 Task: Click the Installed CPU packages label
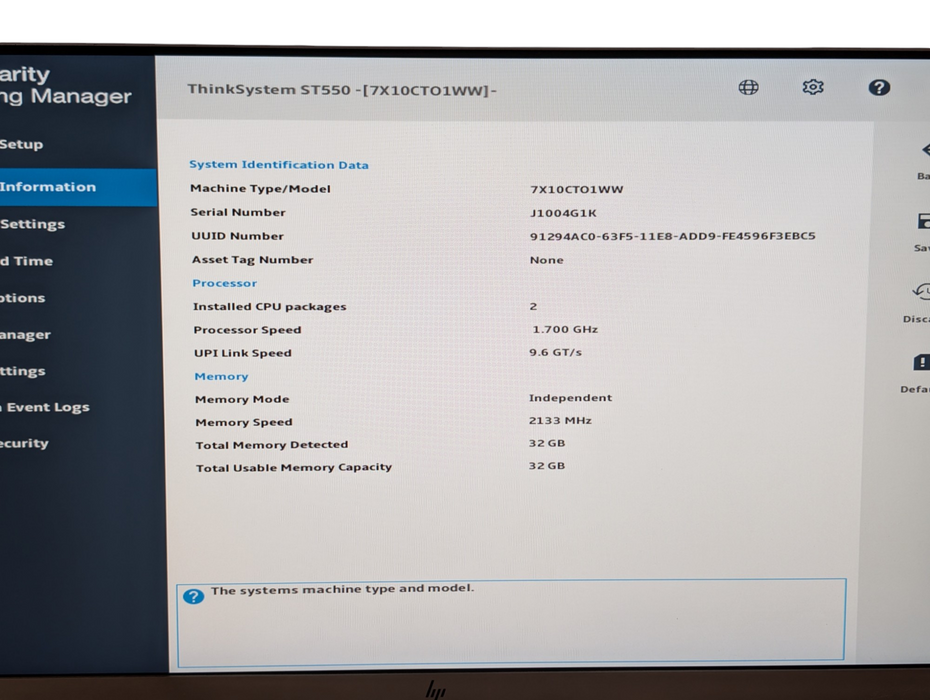pyautogui.click(x=269, y=307)
